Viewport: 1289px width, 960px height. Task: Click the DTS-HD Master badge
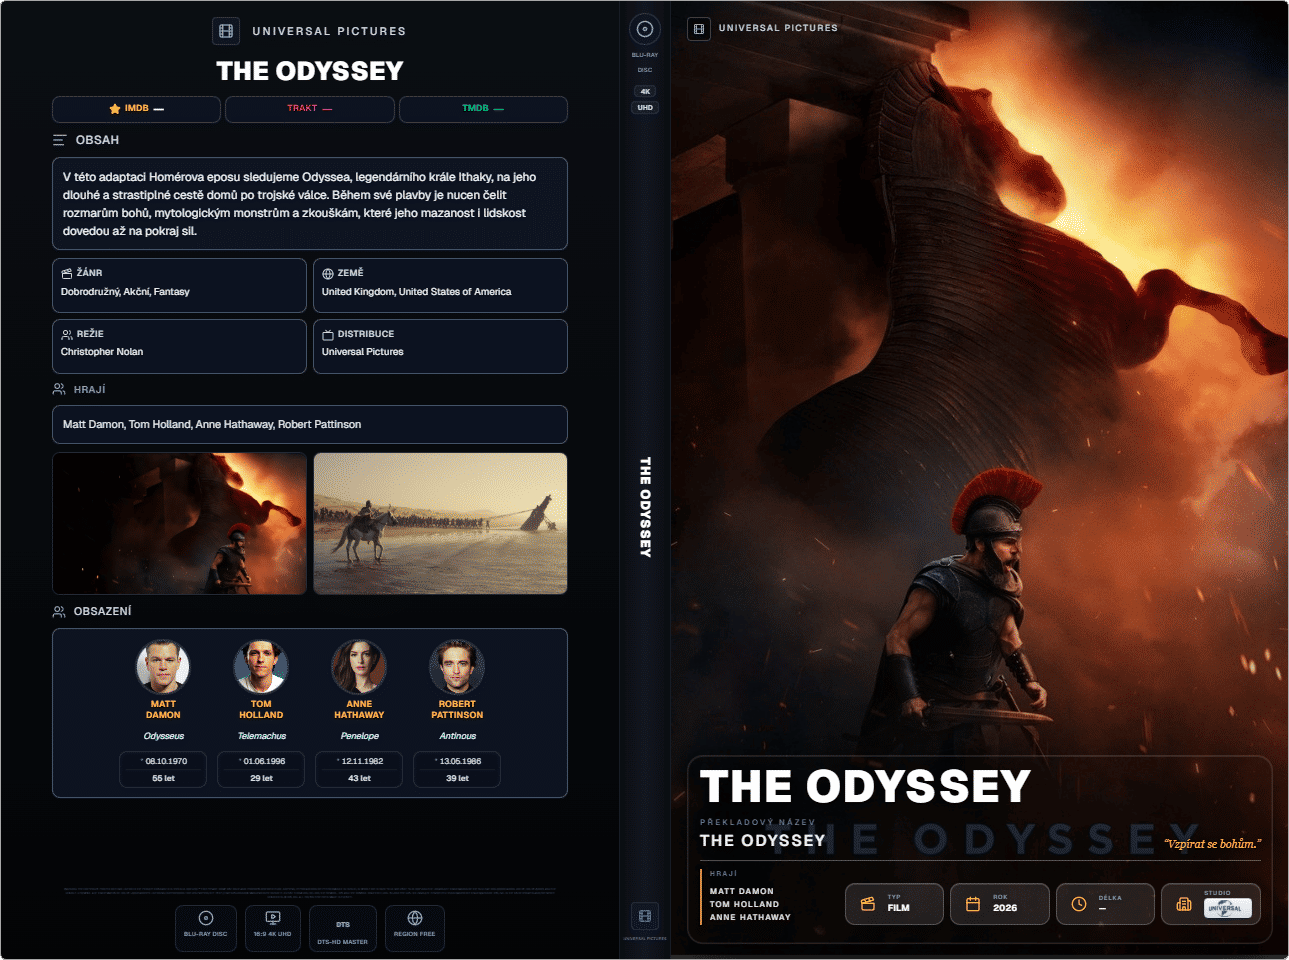coord(343,928)
